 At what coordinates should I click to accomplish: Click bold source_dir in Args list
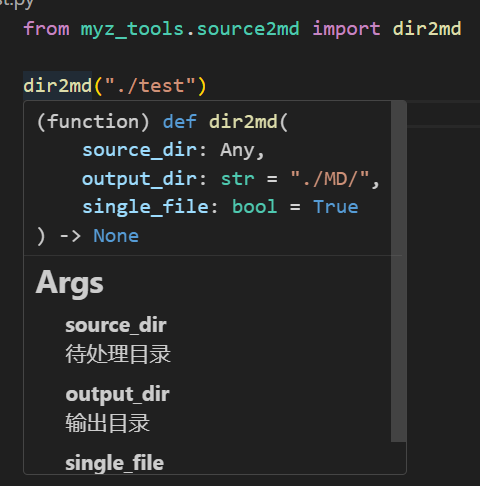116,325
